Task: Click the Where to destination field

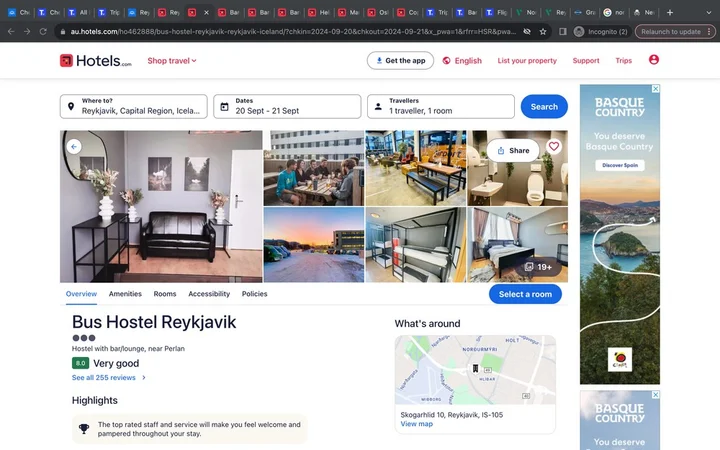Action: [x=134, y=106]
